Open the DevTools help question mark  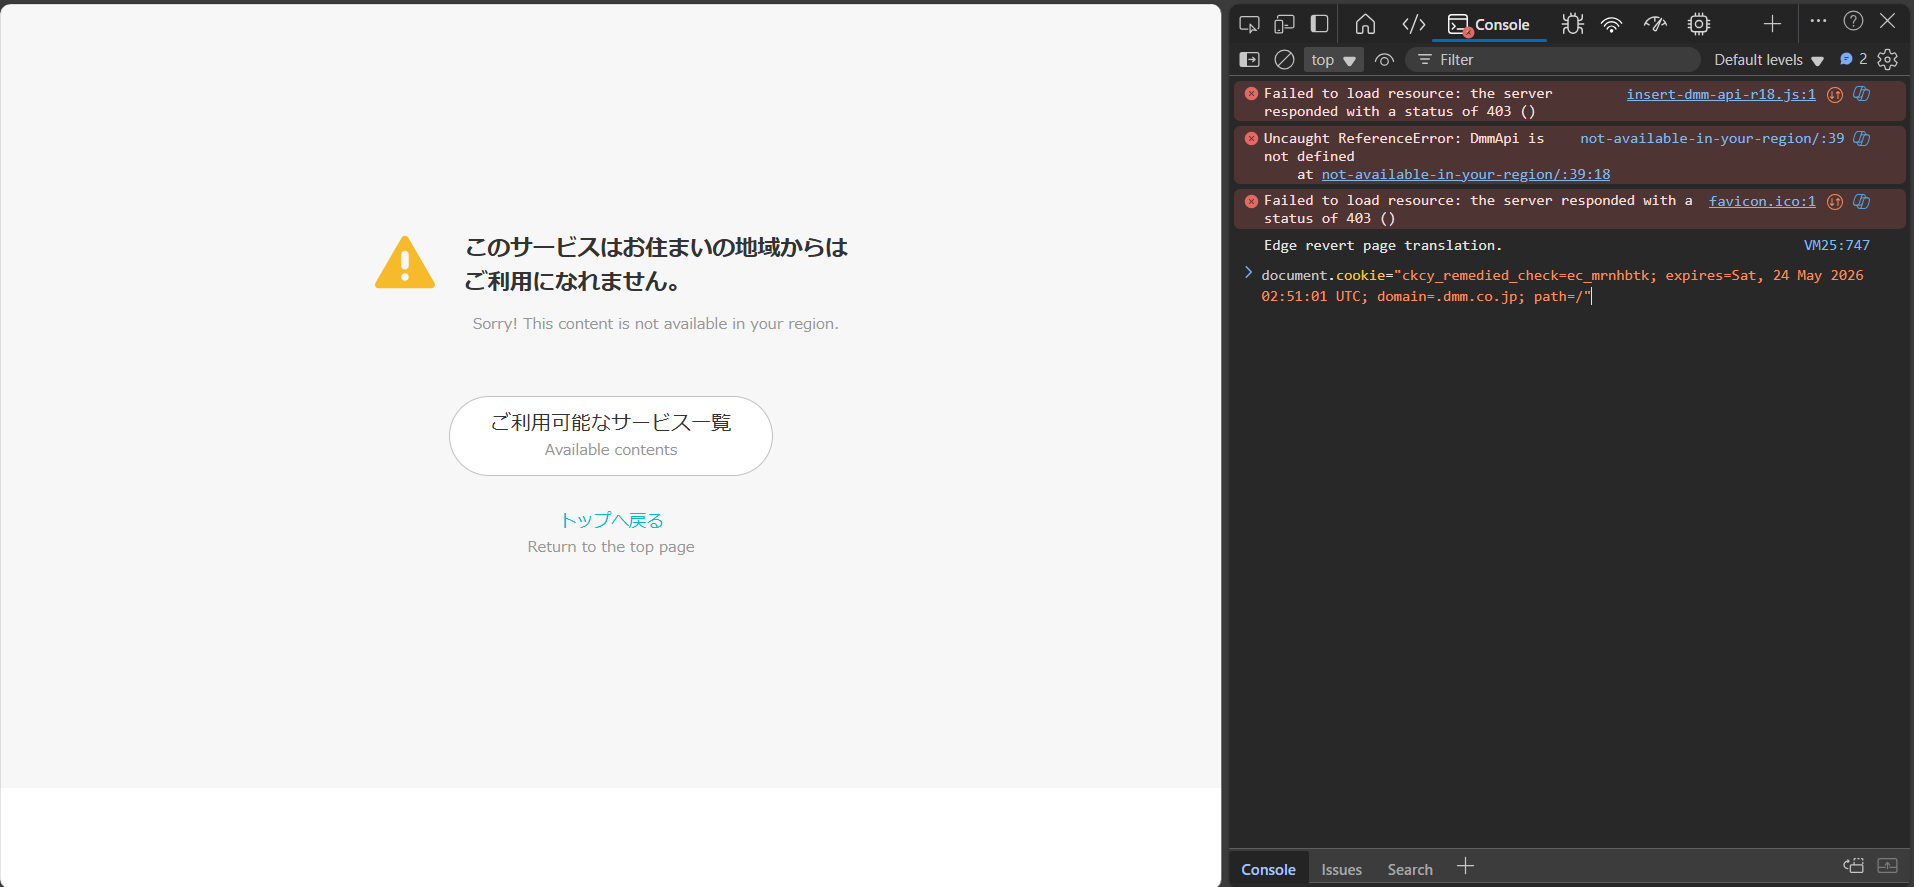(x=1853, y=21)
